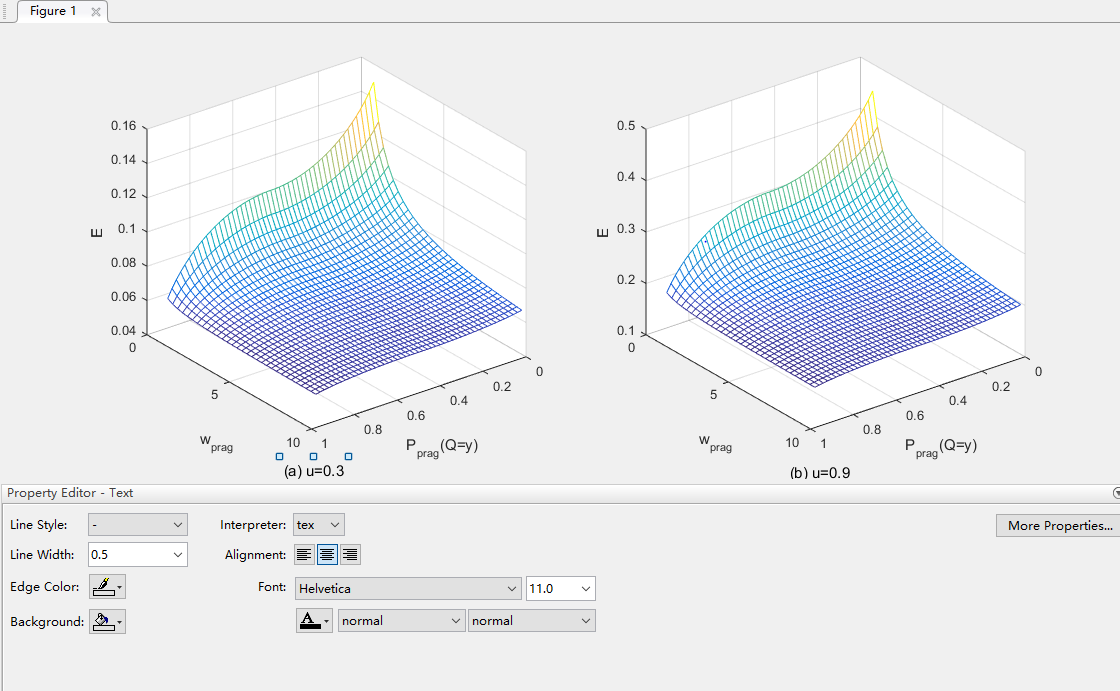Image resolution: width=1120 pixels, height=691 pixels.
Task: Open the second normal font style dropdown
Action: (531, 620)
